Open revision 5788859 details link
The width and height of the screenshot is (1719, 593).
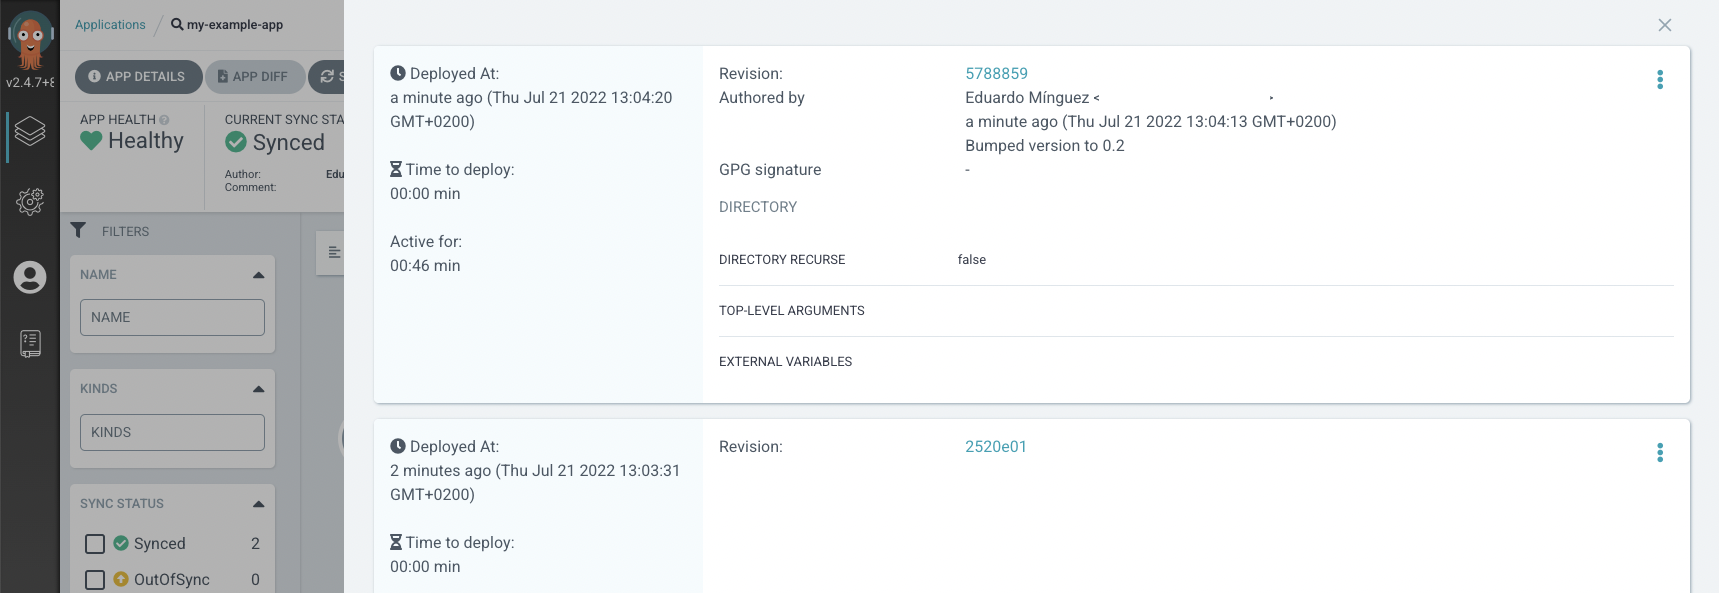coord(996,73)
